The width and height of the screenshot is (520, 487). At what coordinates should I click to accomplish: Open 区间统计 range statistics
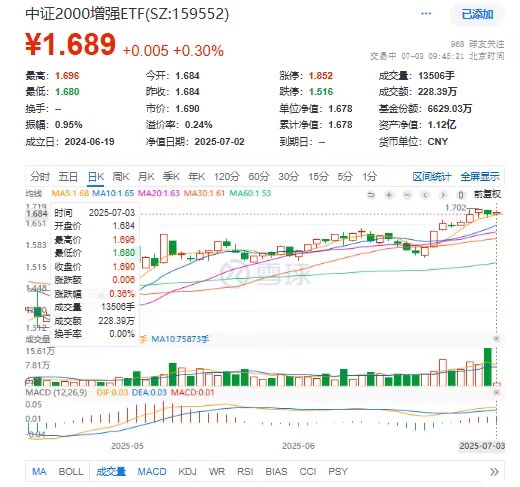(x=432, y=177)
